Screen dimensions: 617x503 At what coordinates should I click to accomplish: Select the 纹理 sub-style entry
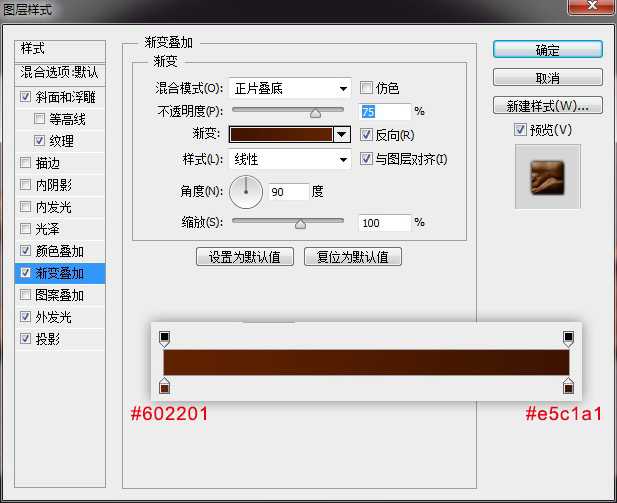click(x=61, y=141)
